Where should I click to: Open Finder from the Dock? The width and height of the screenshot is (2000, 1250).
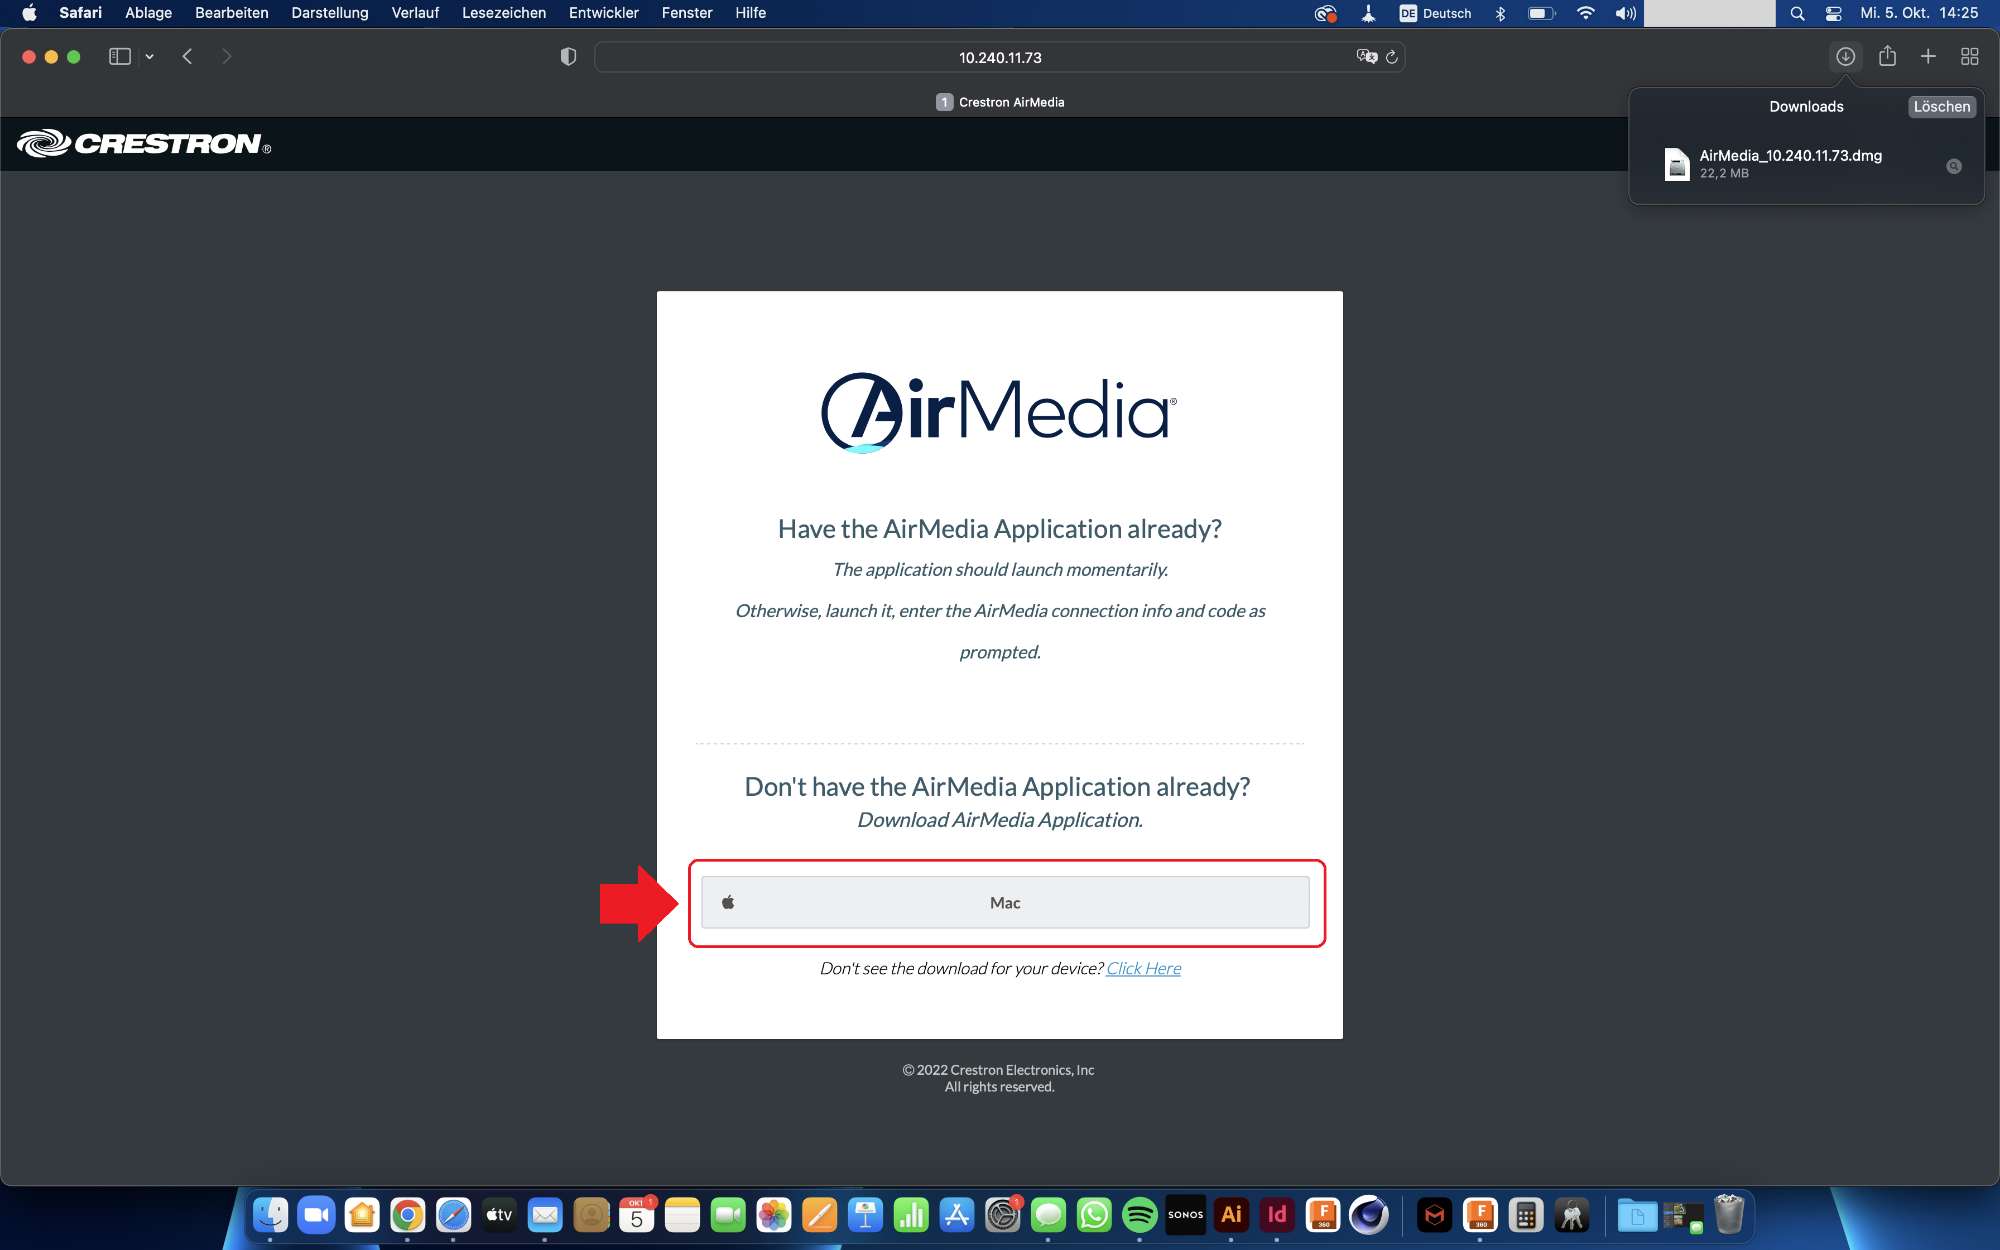point(270,1215)
